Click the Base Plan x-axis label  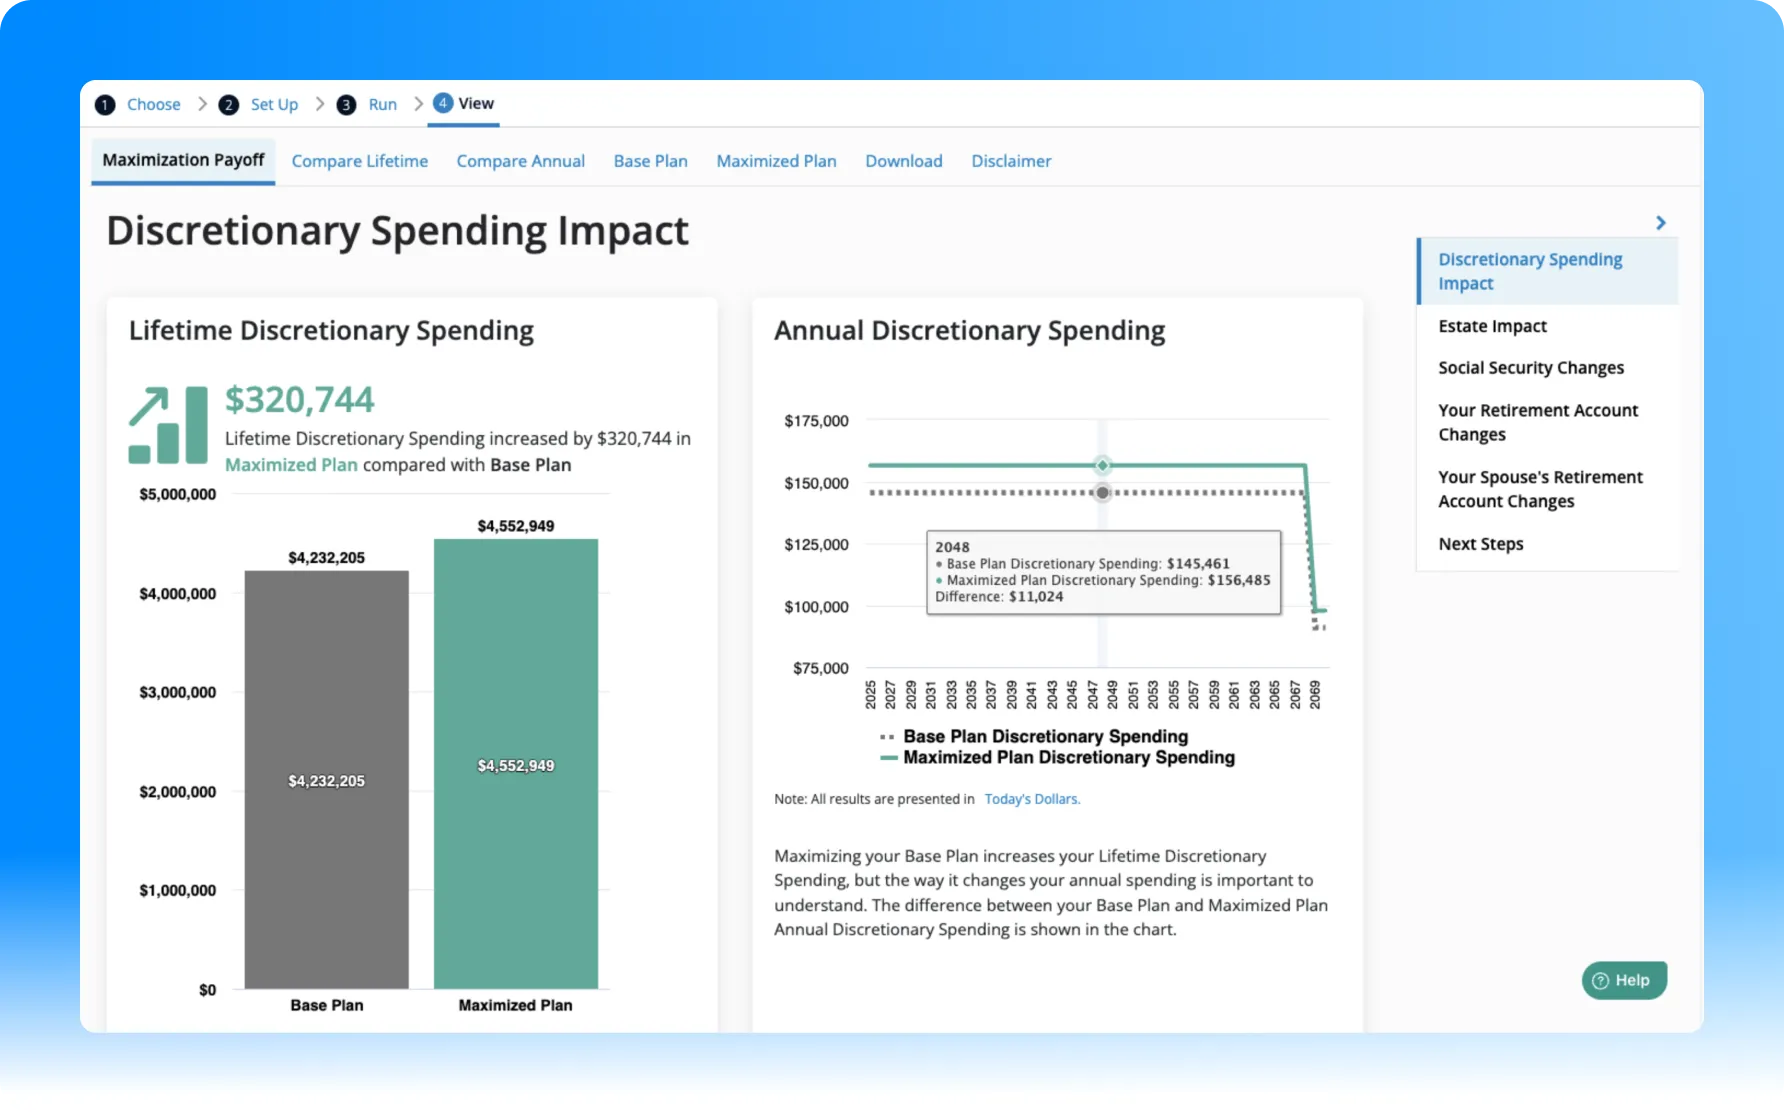click(327, 1005)
